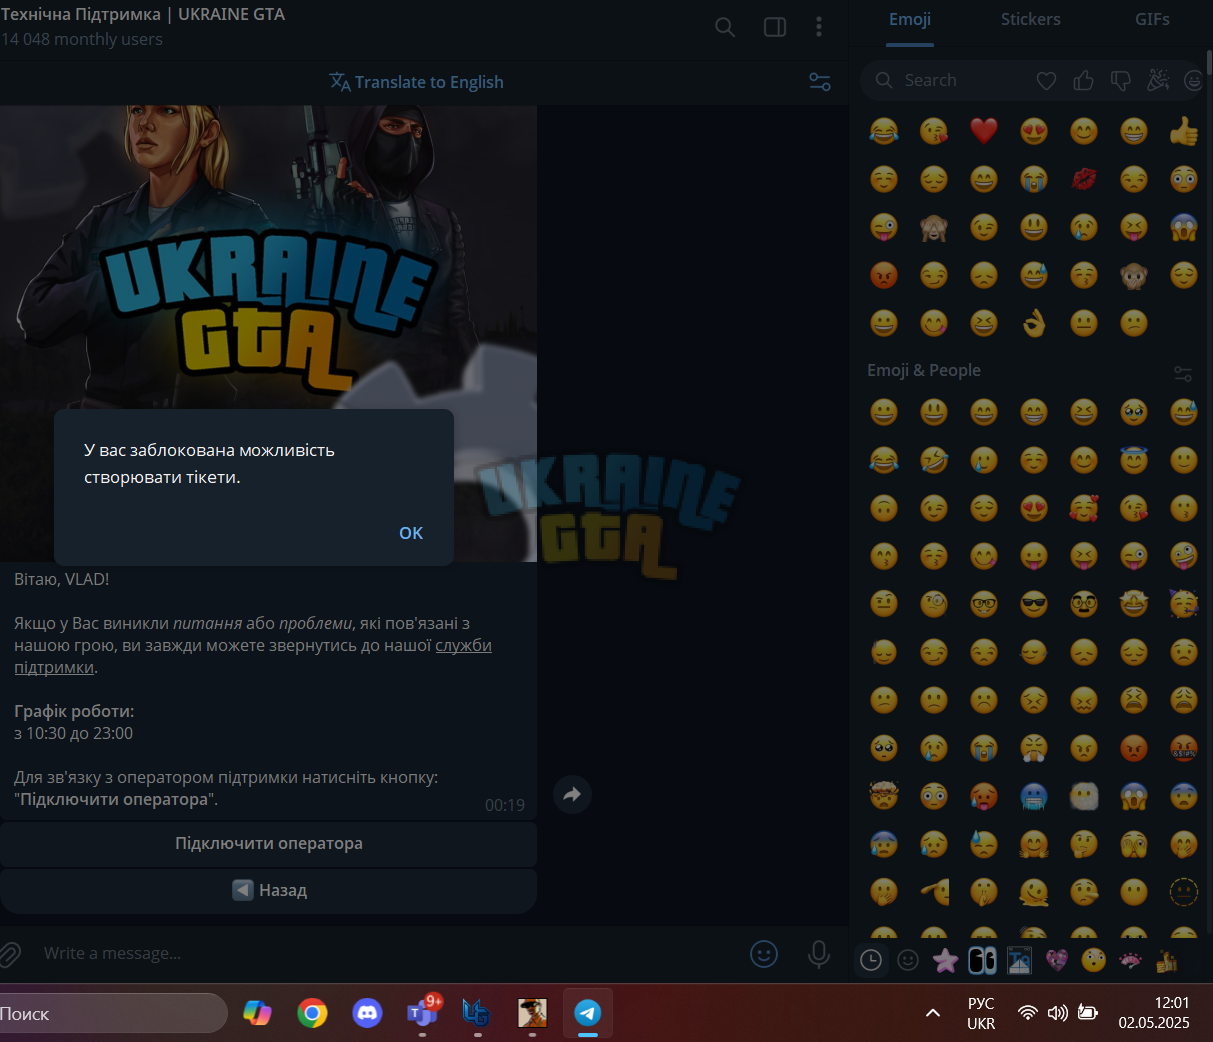Viewport: 1213px width, 1042px height.
Task: Forward the bot message via arrow
Action: [x=572, y=795]
